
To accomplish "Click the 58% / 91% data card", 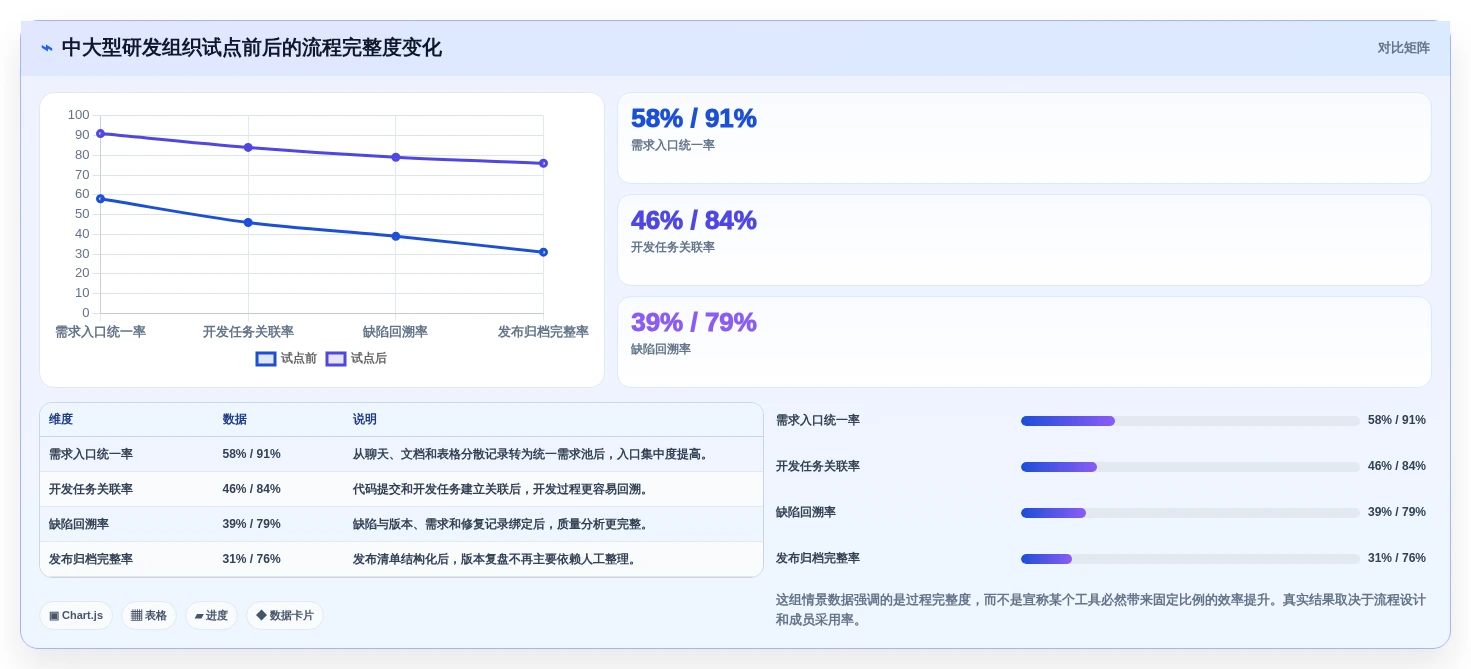I will pos(1024,138).
